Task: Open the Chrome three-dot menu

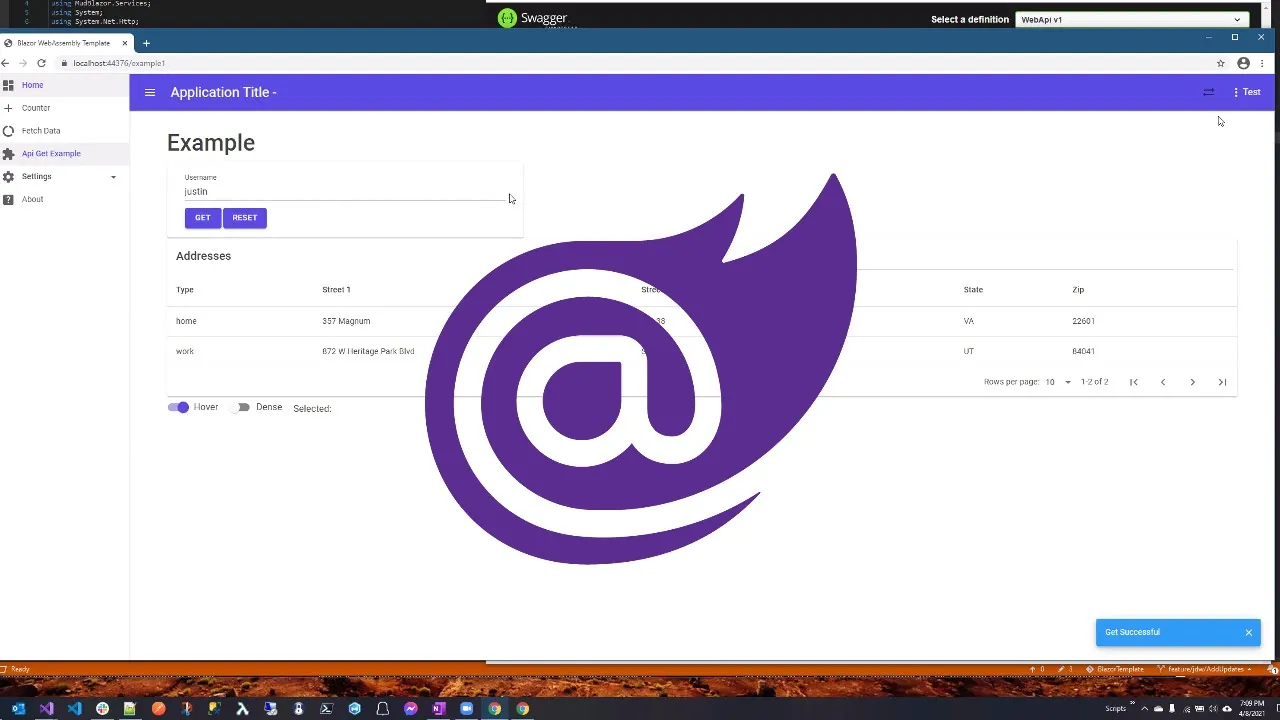Action: (1262, 63)
